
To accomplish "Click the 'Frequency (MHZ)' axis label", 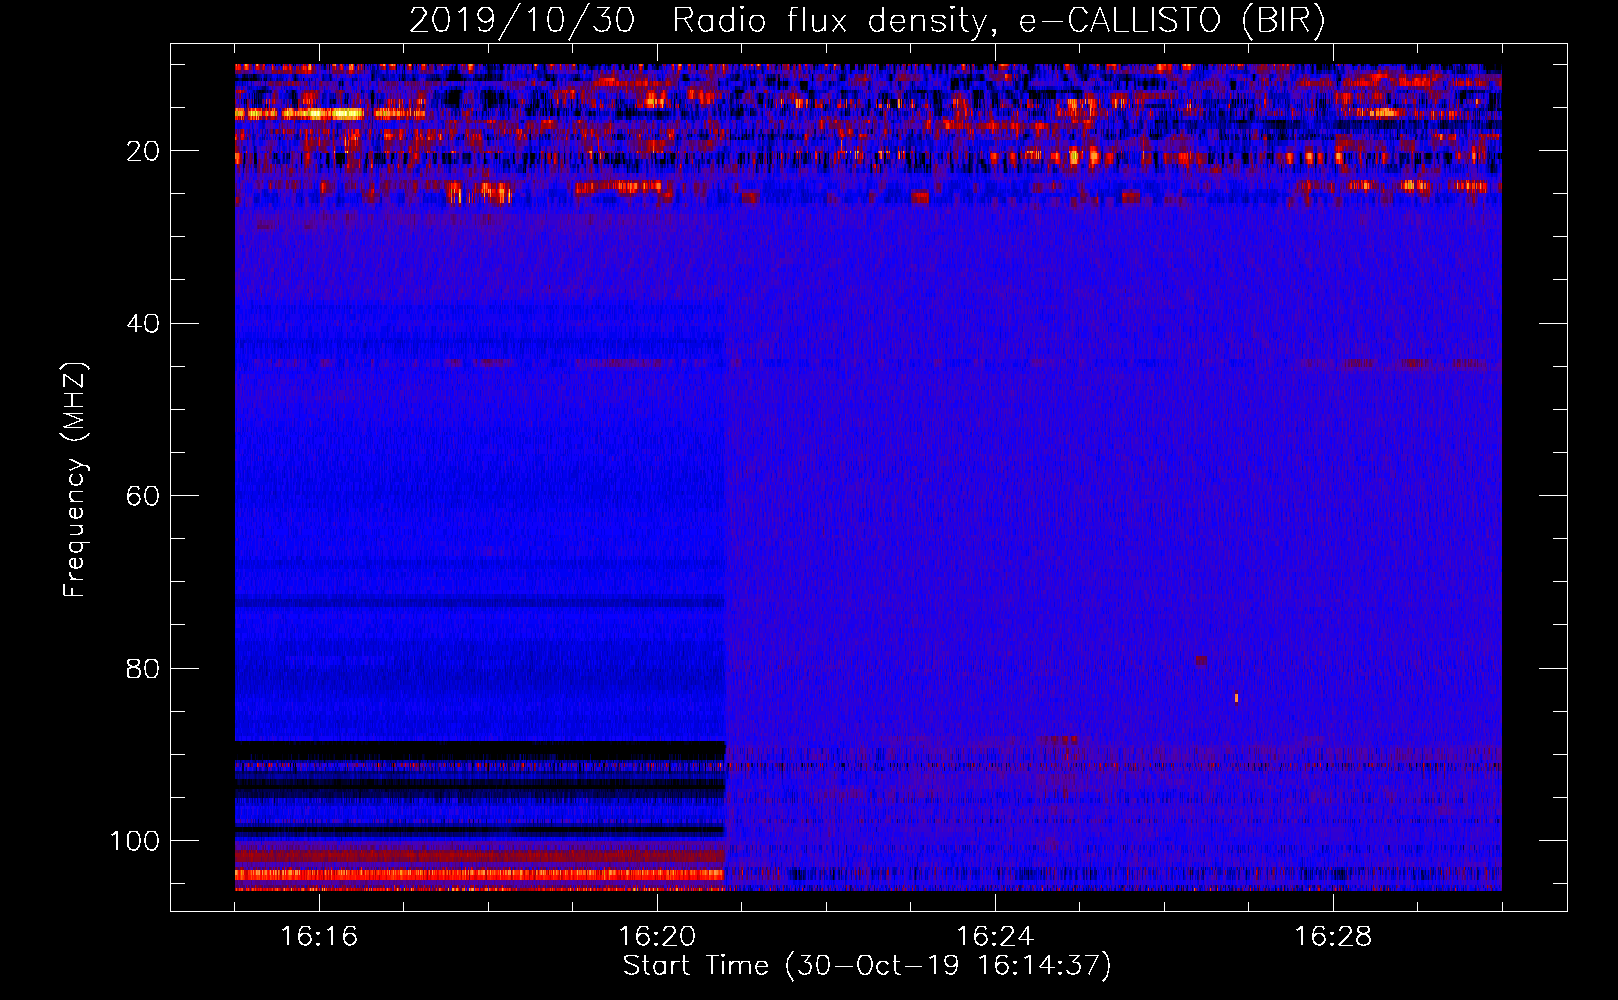I will (x=76, y=480).
